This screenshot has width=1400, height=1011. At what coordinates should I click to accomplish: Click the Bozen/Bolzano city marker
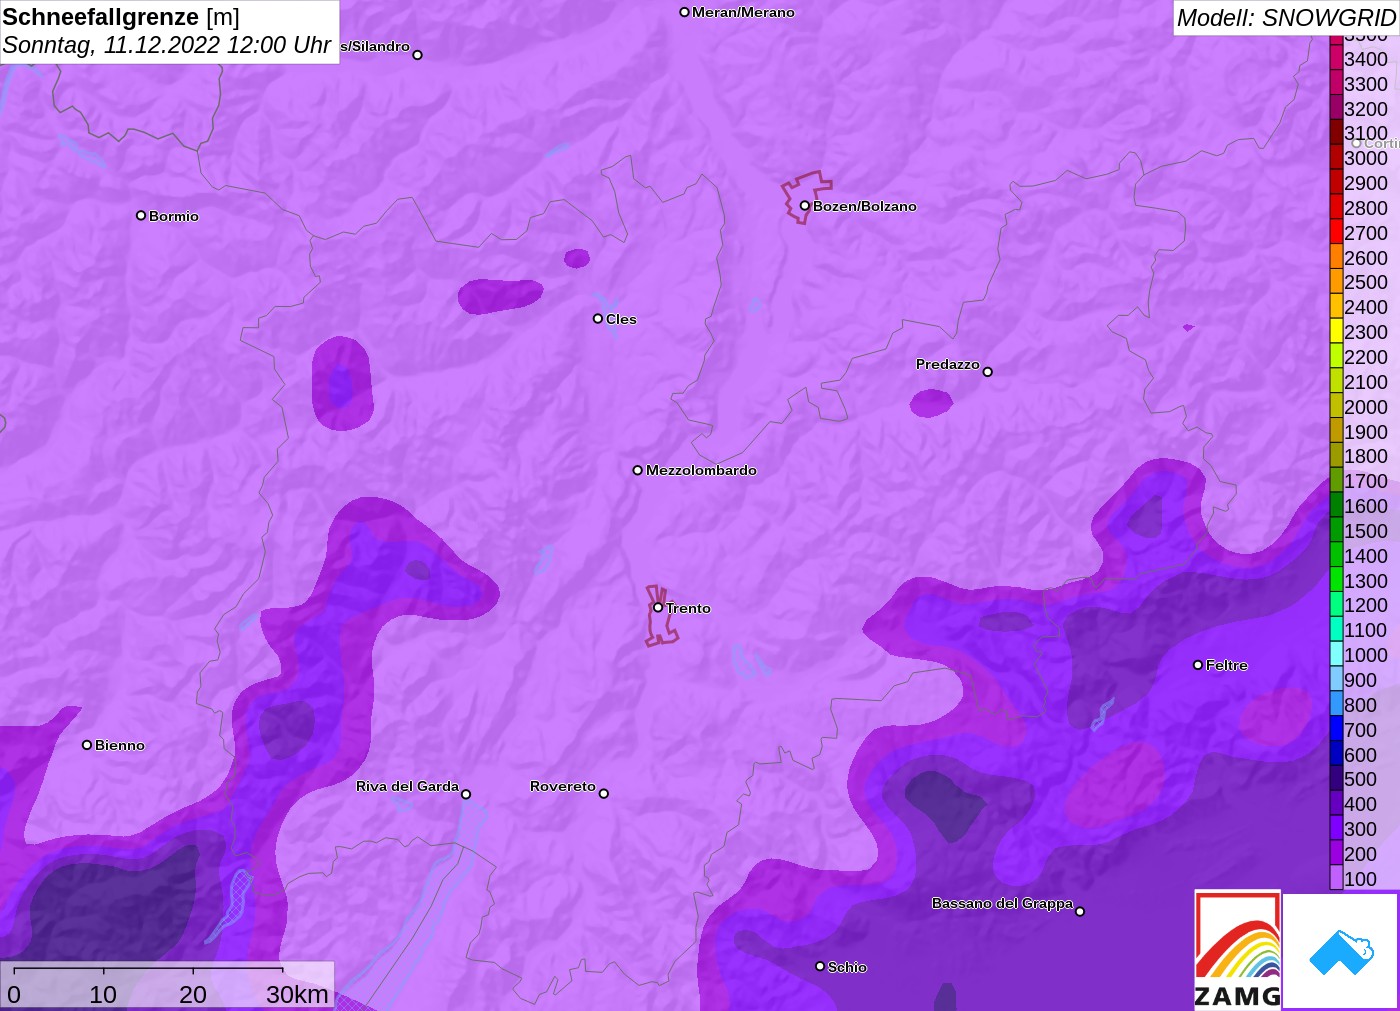[x=804, y=206]
